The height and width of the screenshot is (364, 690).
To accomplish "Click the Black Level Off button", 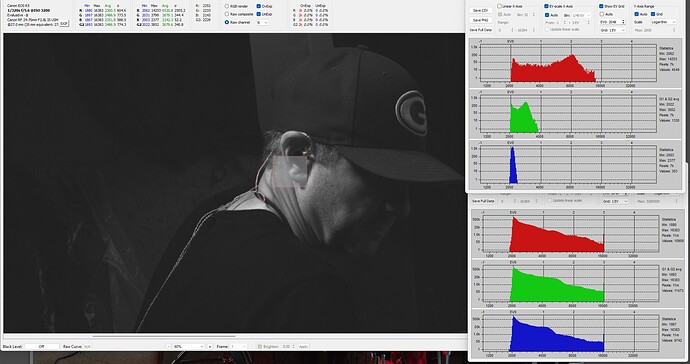I will pos(41,347).
